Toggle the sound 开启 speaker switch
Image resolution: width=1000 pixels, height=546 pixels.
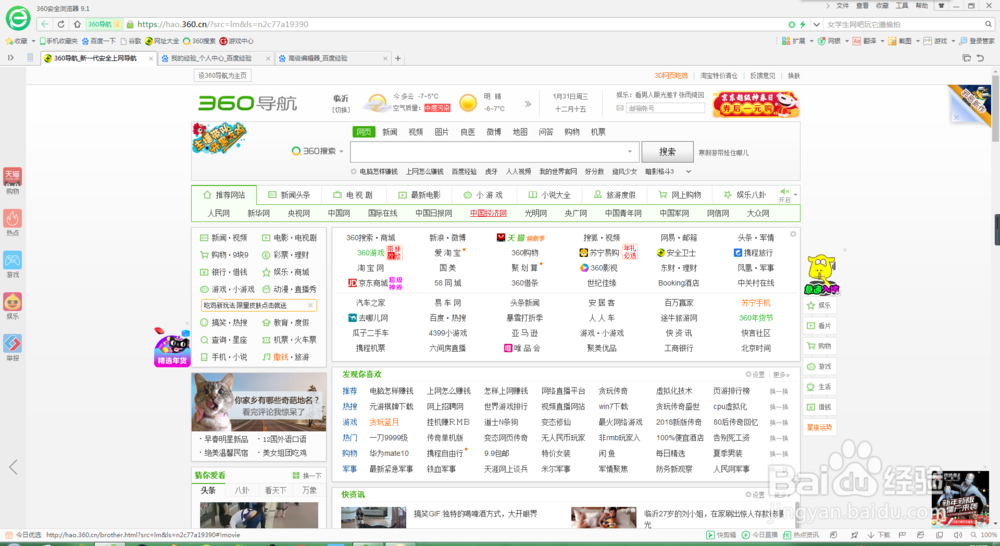784,195
